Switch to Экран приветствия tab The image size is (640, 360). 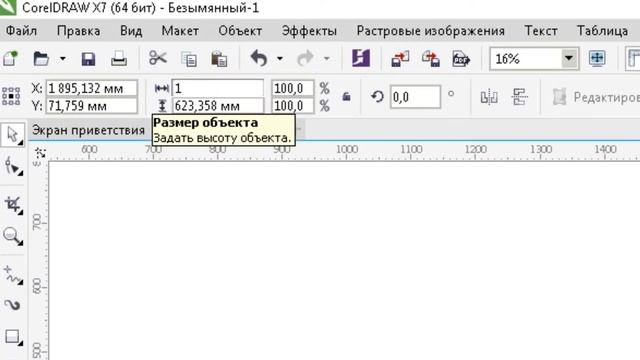(x=88, y=130)
